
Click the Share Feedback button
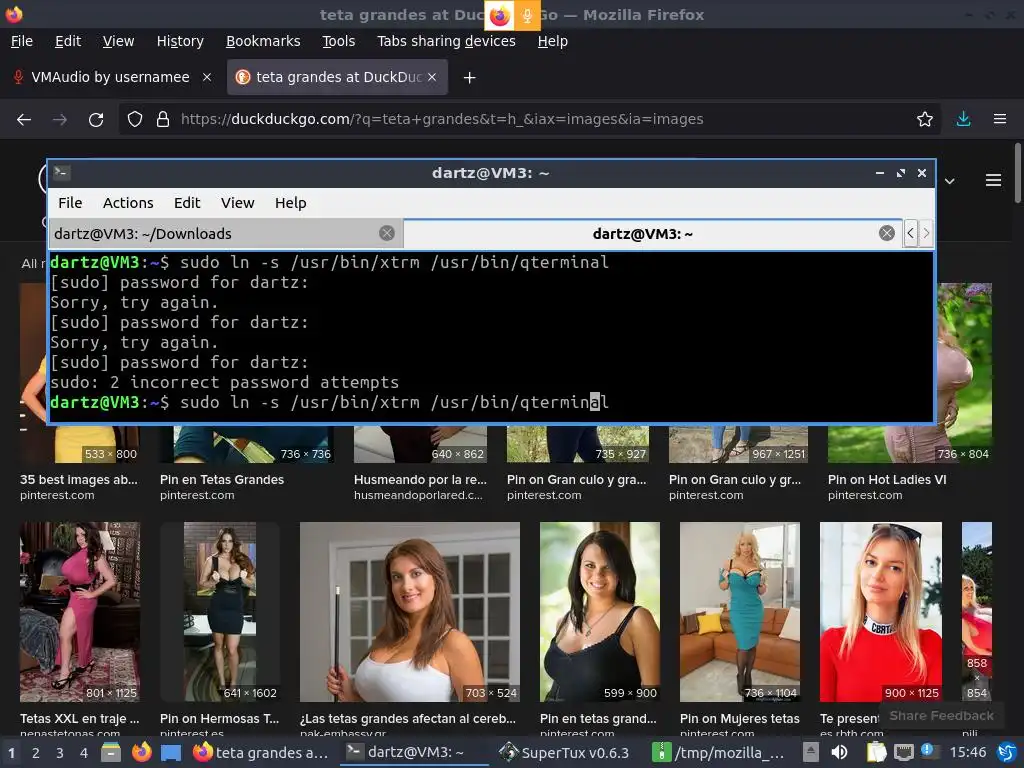pyautogui.click(x=941, y=716)
